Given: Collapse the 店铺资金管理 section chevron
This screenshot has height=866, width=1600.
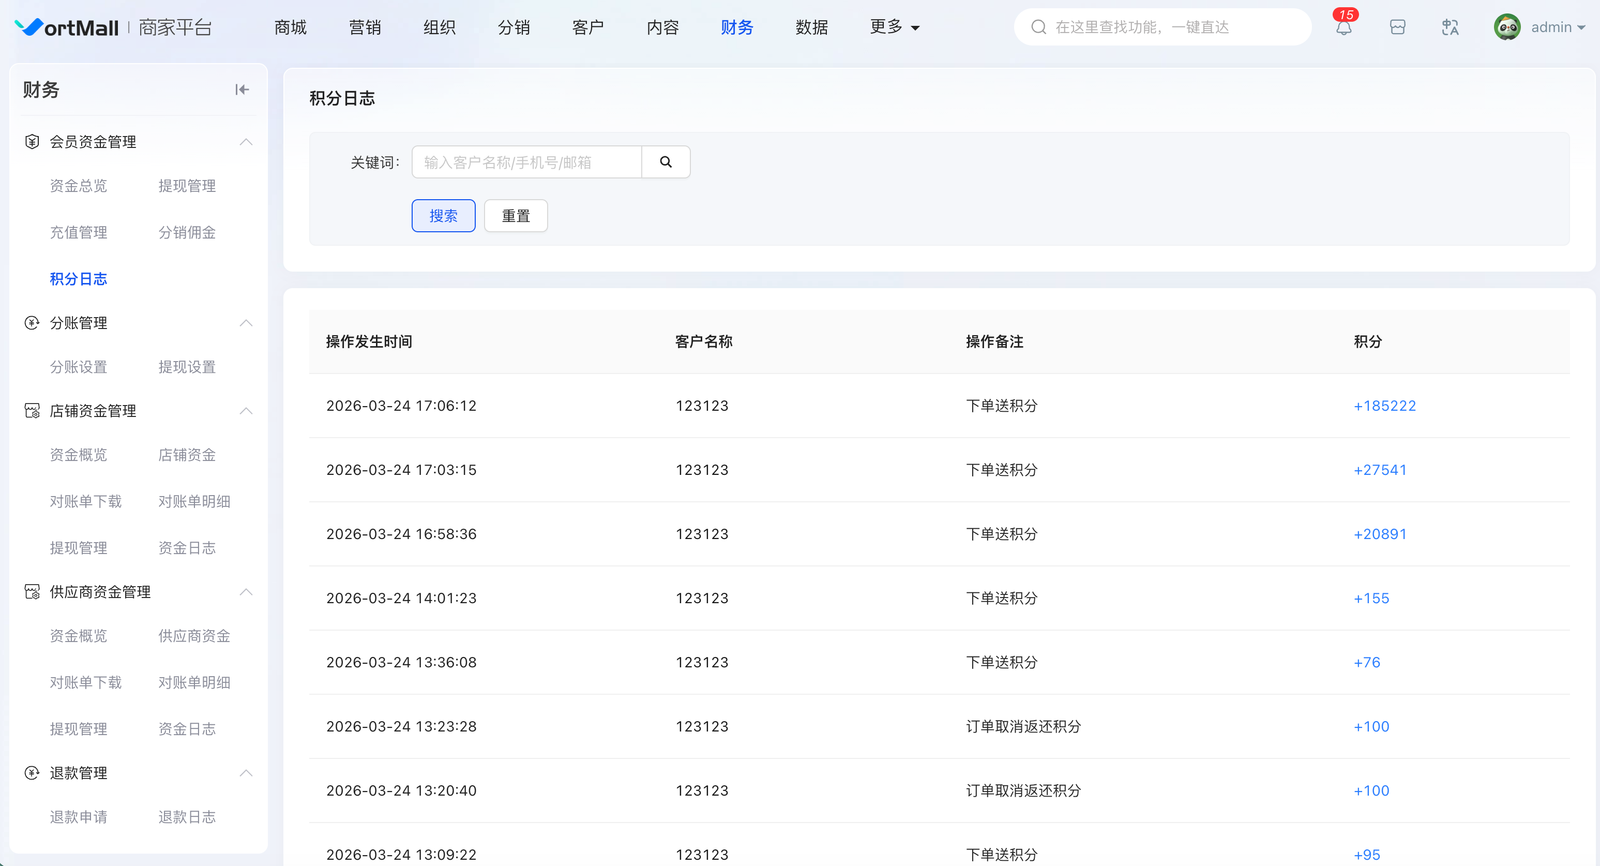Looking at the screenshot, I should click(x=246, y=411).
